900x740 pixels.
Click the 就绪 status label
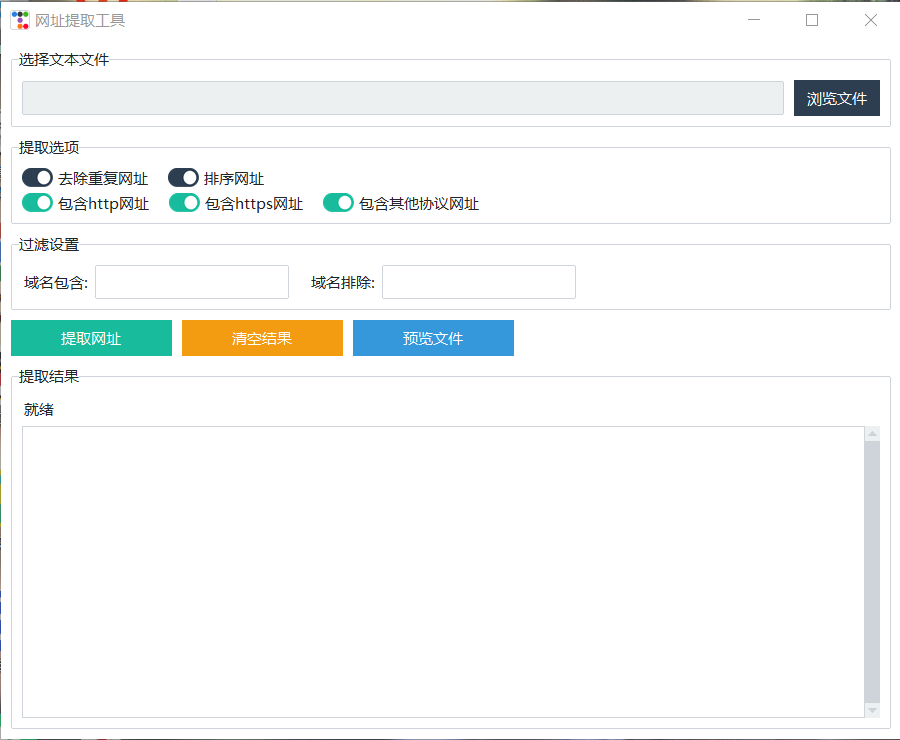pyautogui.click(x=39, y=409)
